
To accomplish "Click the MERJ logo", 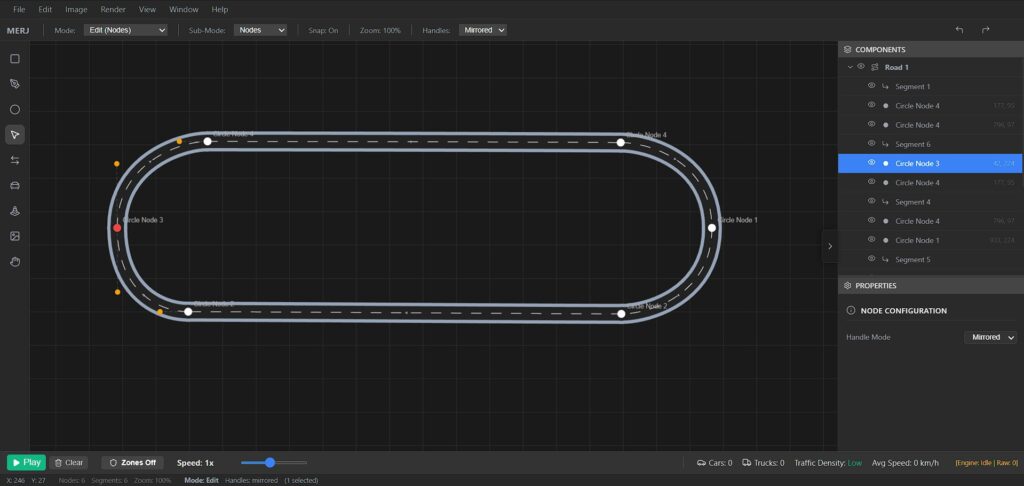I will tap(18, 30).
